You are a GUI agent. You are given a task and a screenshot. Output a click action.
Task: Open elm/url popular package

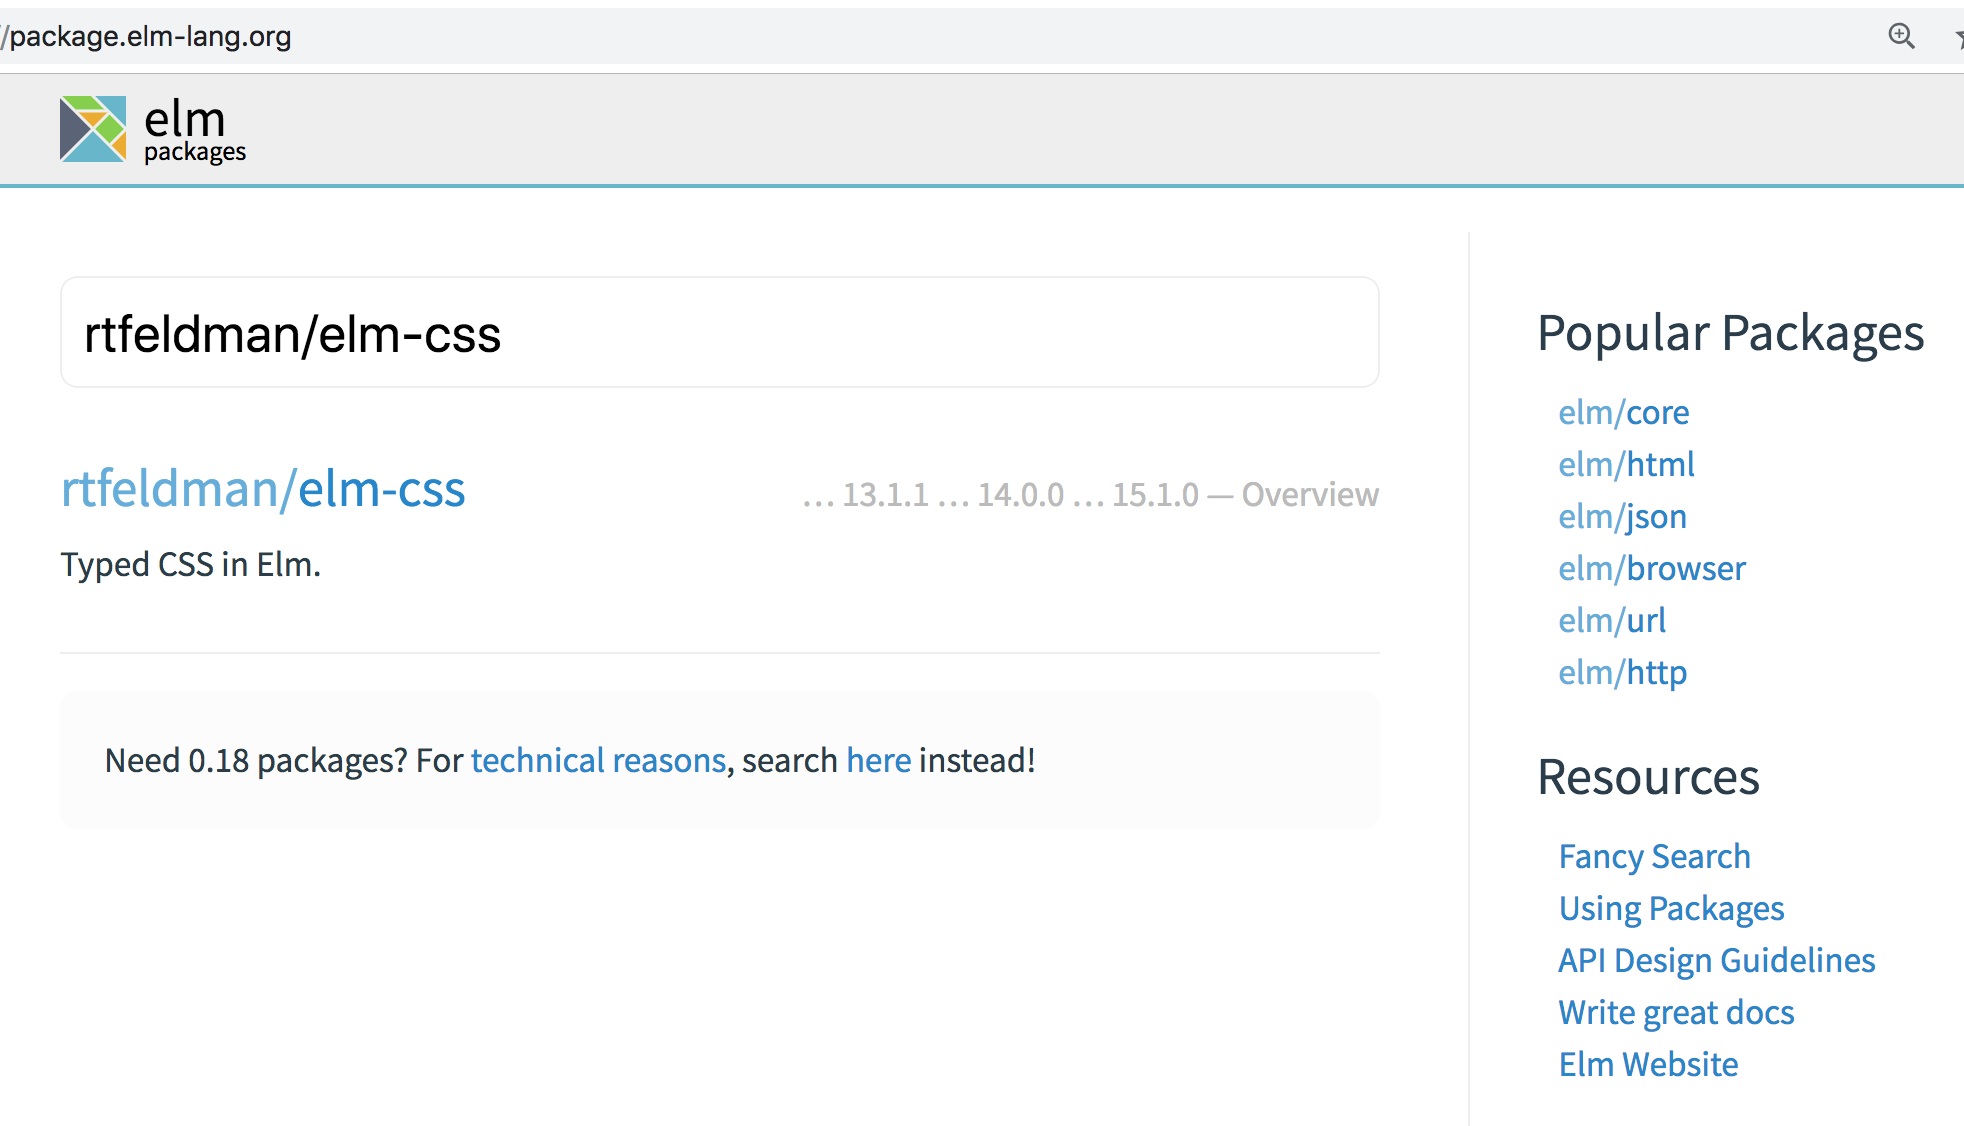[x=1612, y=621]
